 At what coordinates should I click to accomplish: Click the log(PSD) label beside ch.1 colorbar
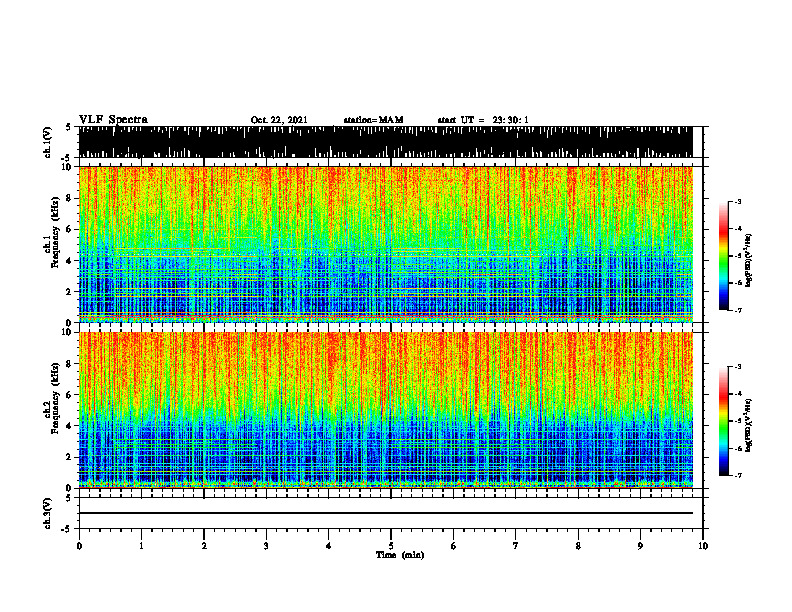(749, 261)
